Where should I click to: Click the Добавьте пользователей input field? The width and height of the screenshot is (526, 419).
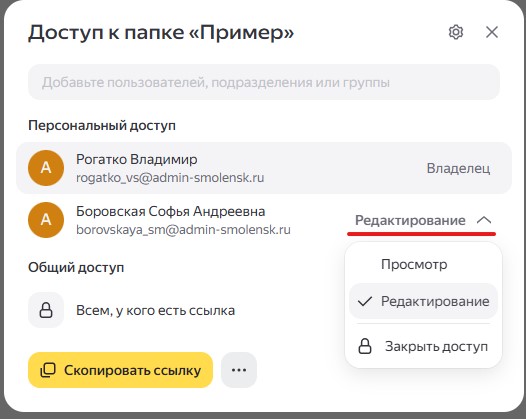click(x=264, y=82)
